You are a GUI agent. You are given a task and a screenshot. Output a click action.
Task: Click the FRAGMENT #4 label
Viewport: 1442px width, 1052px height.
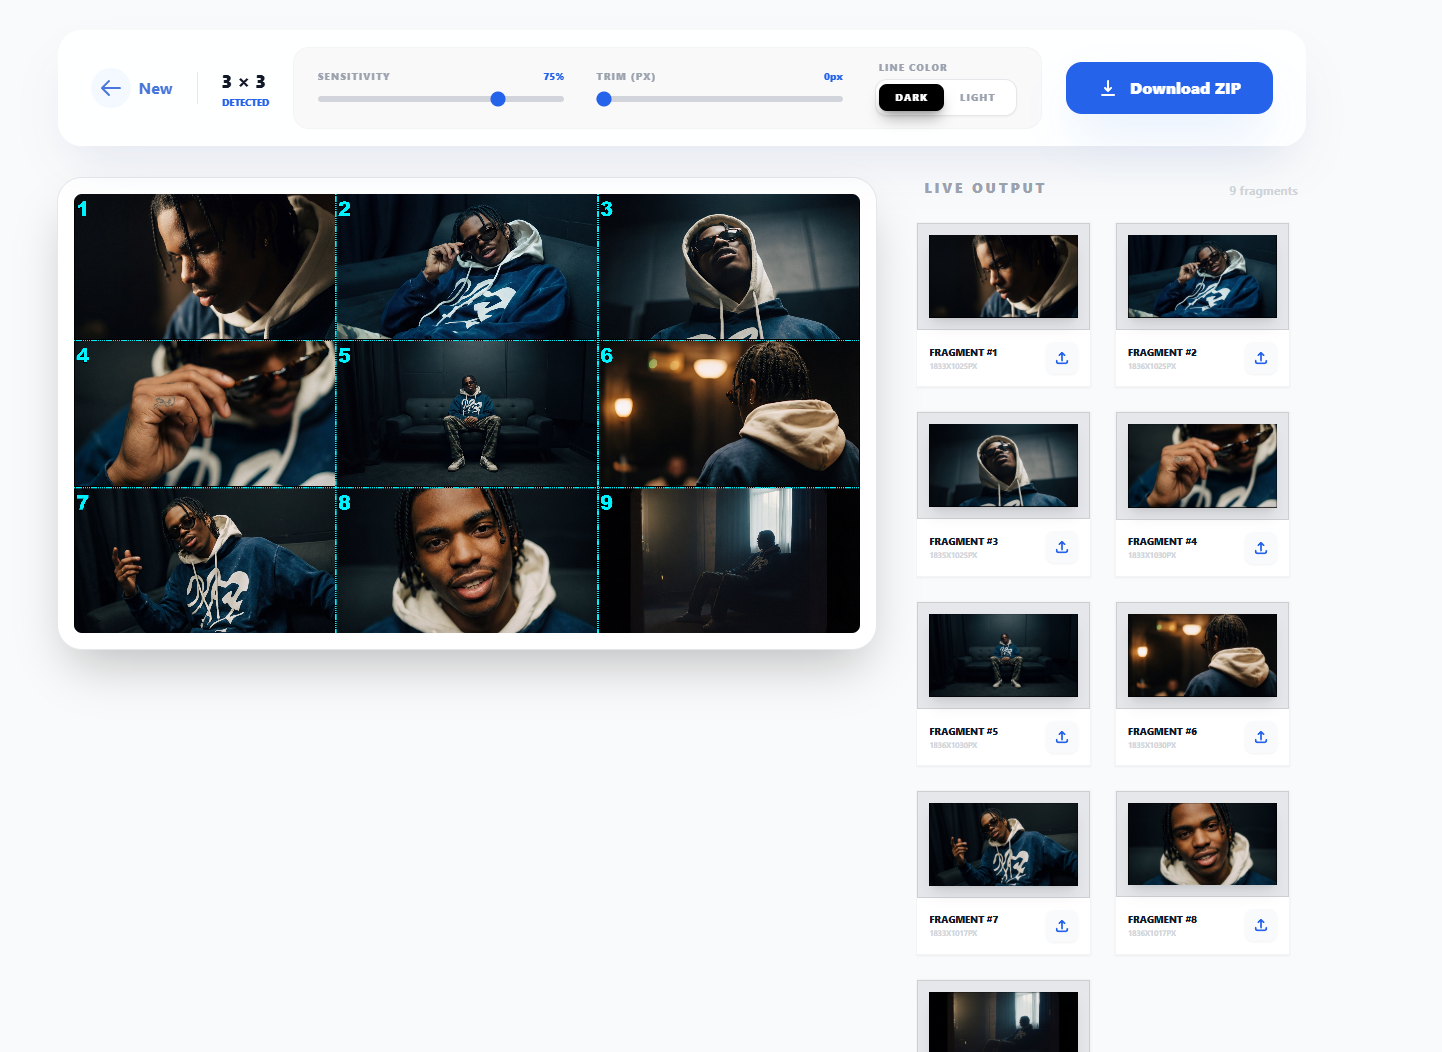click(x=1162, y=541)
